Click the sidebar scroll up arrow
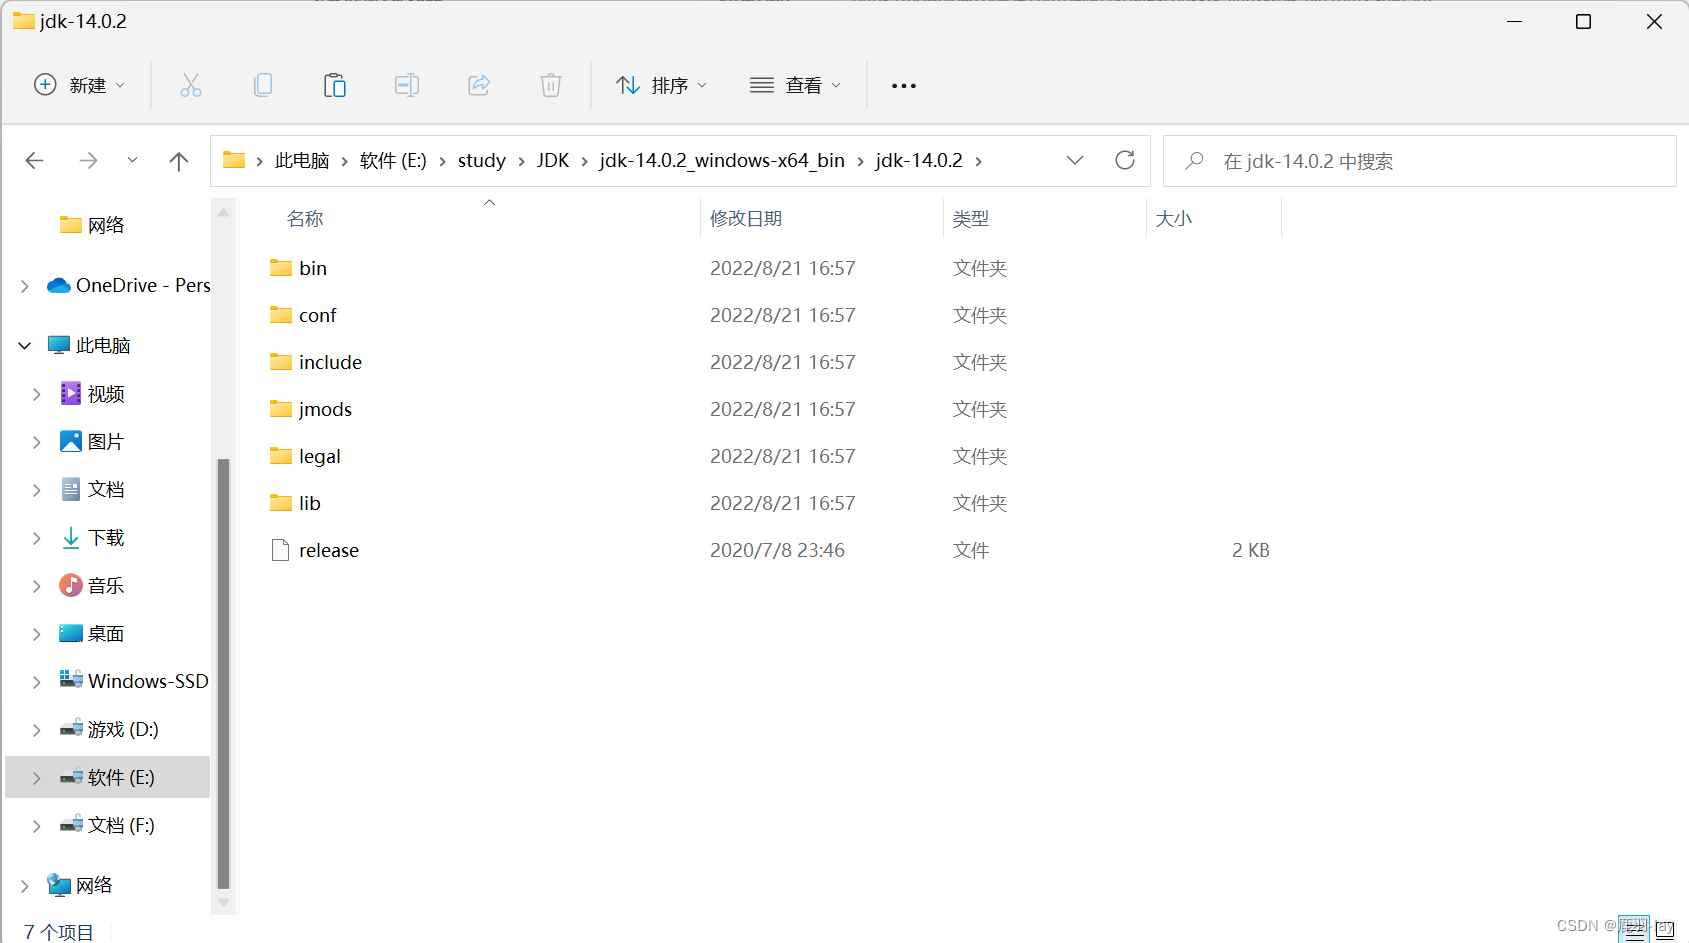 (224, 212)
